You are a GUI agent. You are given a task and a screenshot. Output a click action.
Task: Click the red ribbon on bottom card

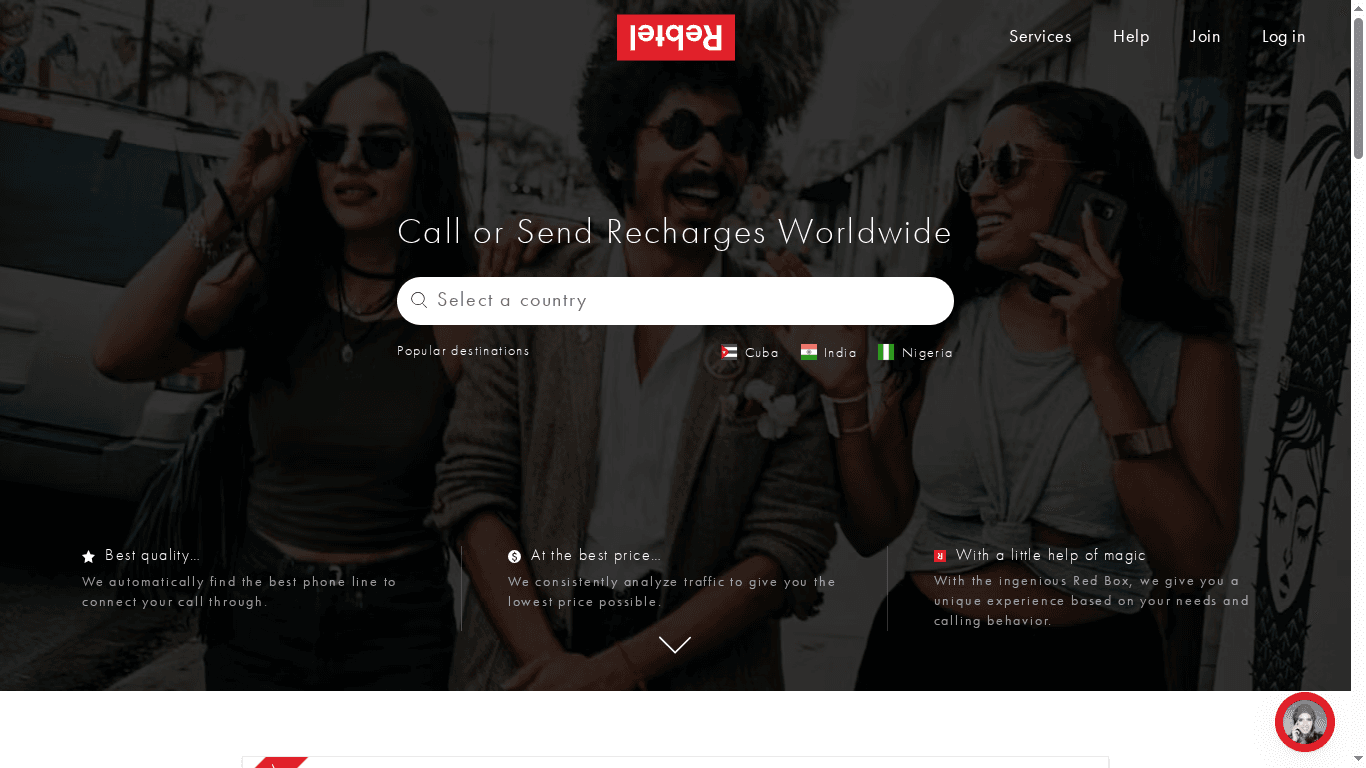(280, 762)
